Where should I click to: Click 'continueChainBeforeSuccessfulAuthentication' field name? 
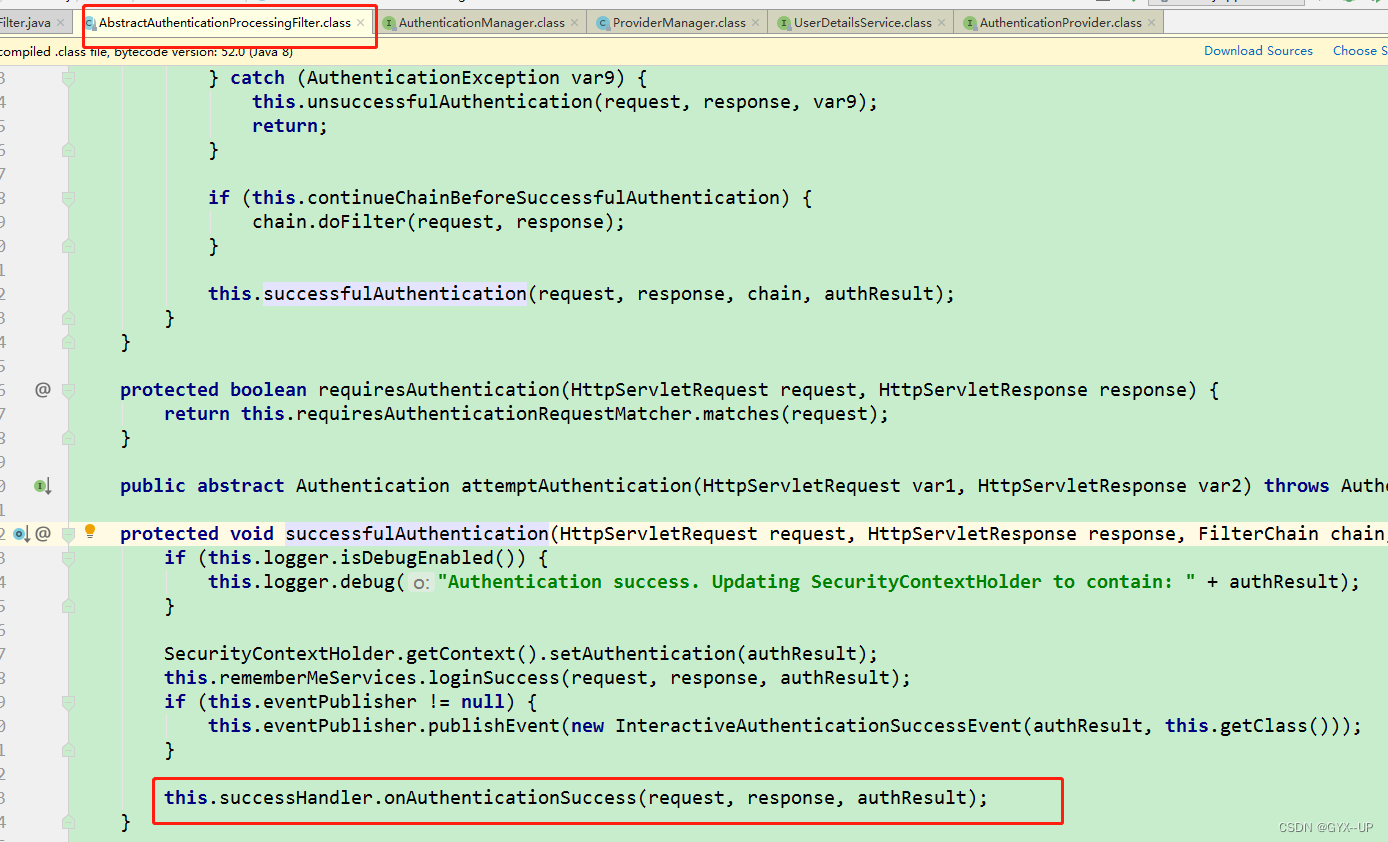542,198
